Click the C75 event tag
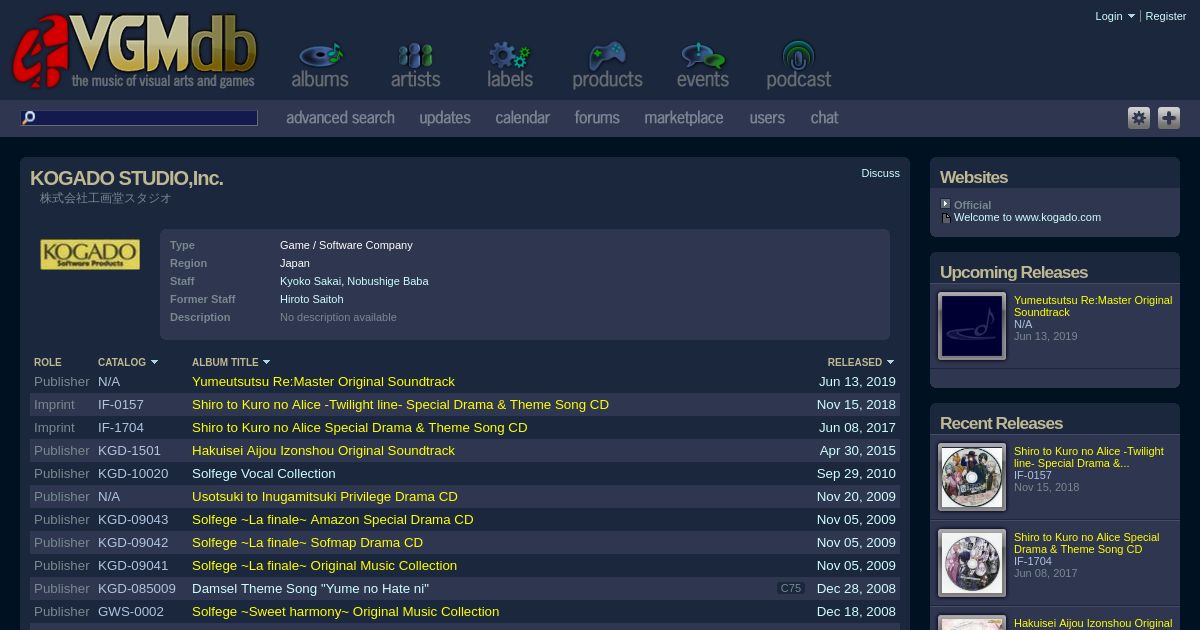This screenshot has height=630, width=1200. 791,589
